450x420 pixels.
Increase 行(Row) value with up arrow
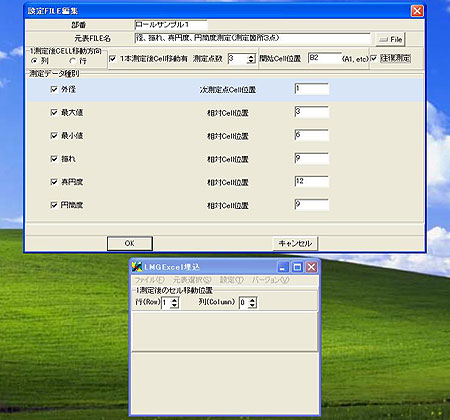pyautogui.click(x=174, y=300)
